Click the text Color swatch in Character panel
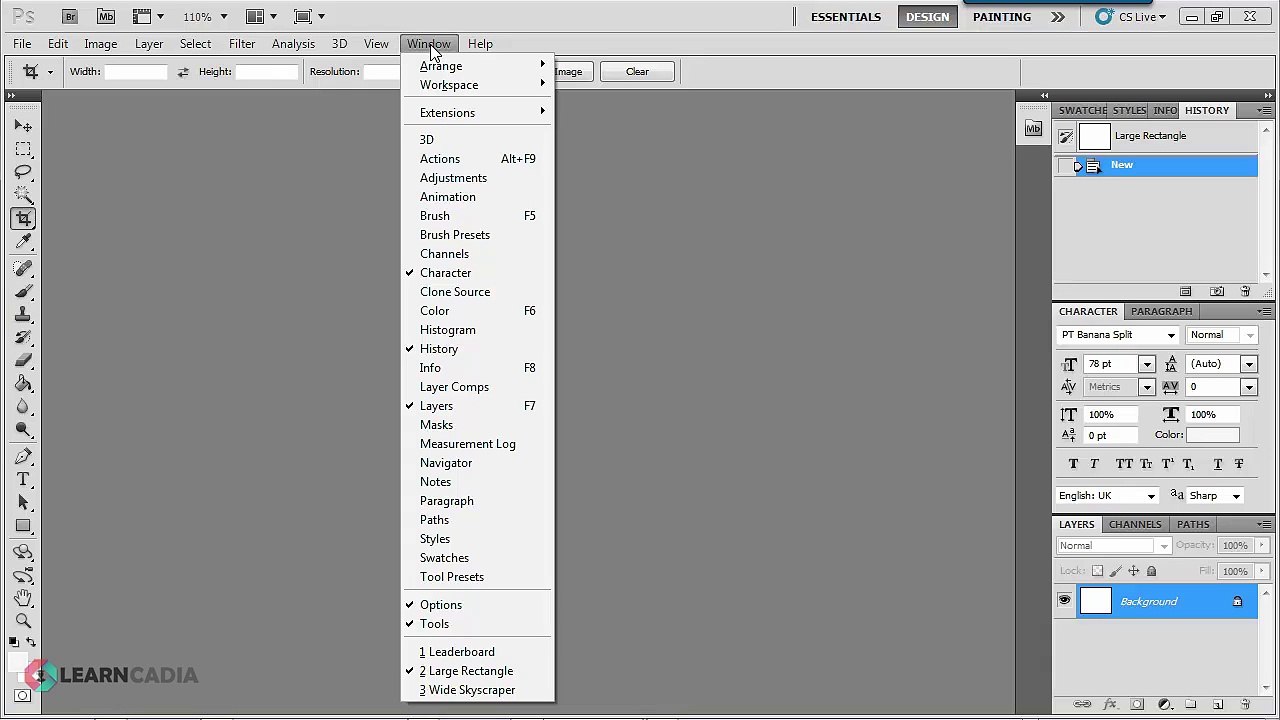The height and width of the screenshot is (720, 1280). point(1213,435)
